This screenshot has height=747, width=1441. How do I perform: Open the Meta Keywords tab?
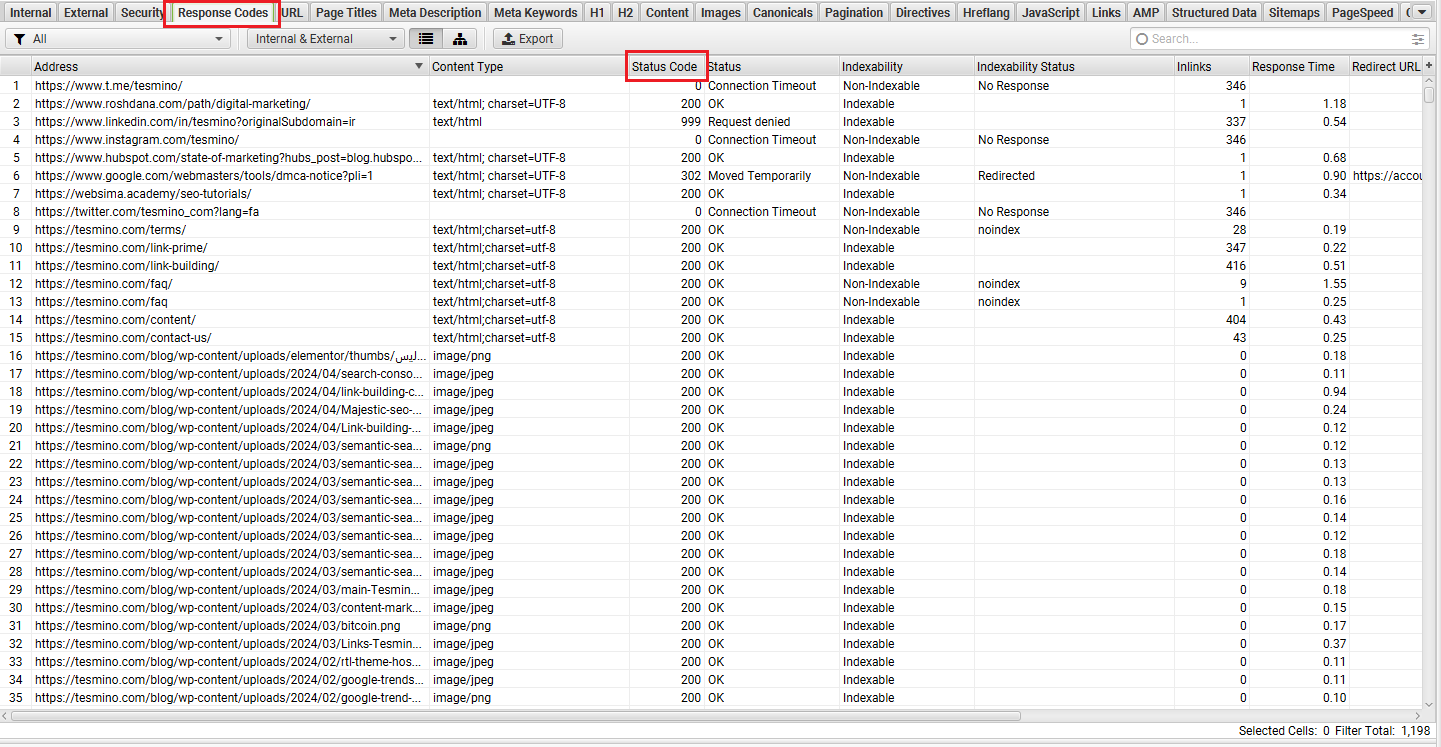[x=535, y=13]
